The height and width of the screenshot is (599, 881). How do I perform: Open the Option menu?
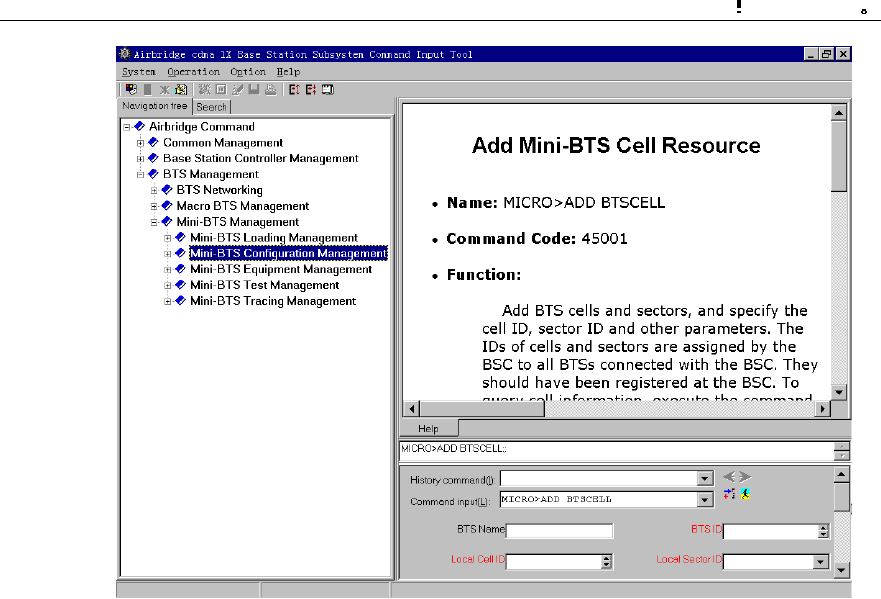[248, 72]
